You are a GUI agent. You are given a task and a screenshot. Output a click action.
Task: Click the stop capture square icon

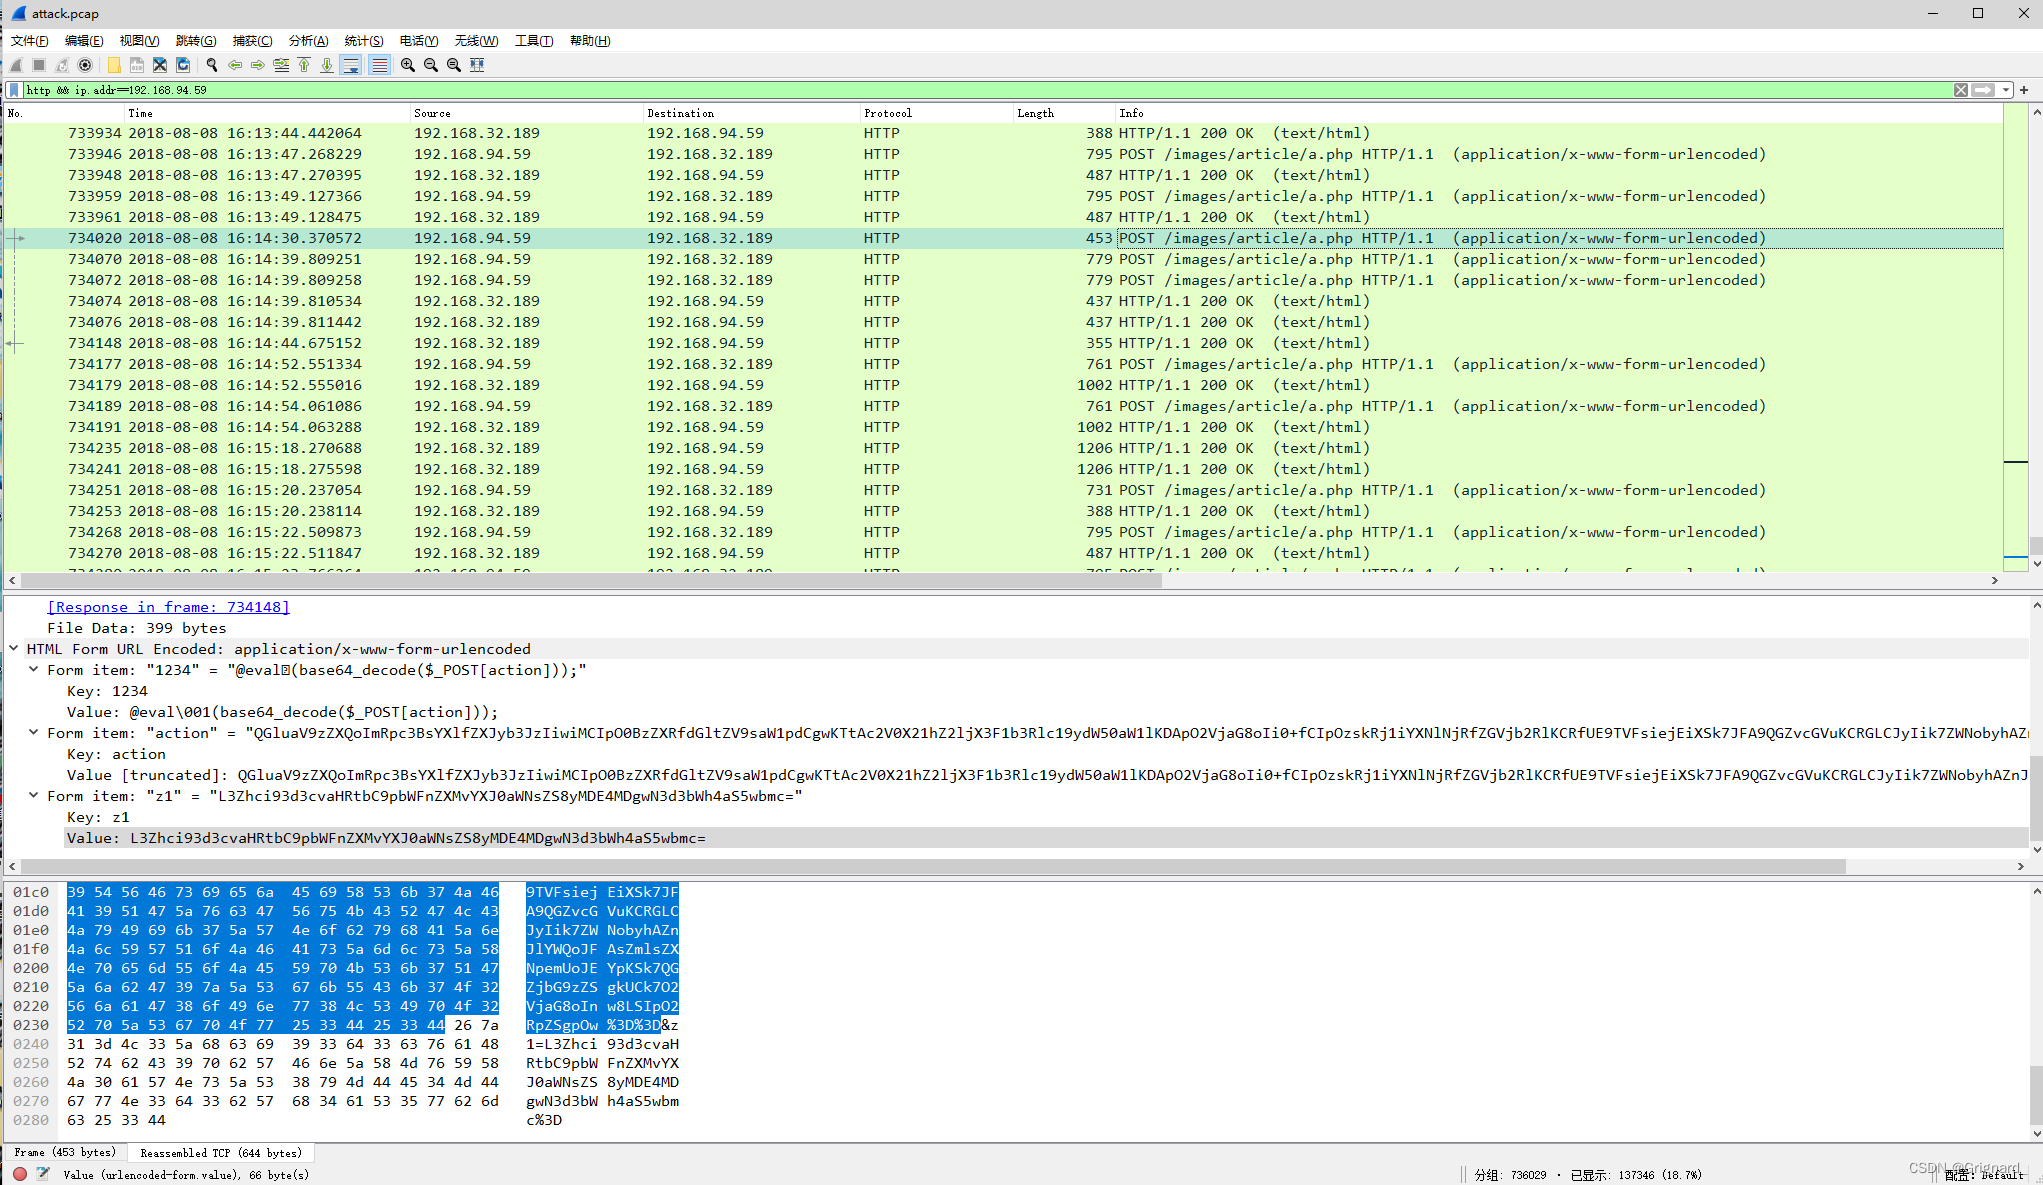[x=39, y=65]
